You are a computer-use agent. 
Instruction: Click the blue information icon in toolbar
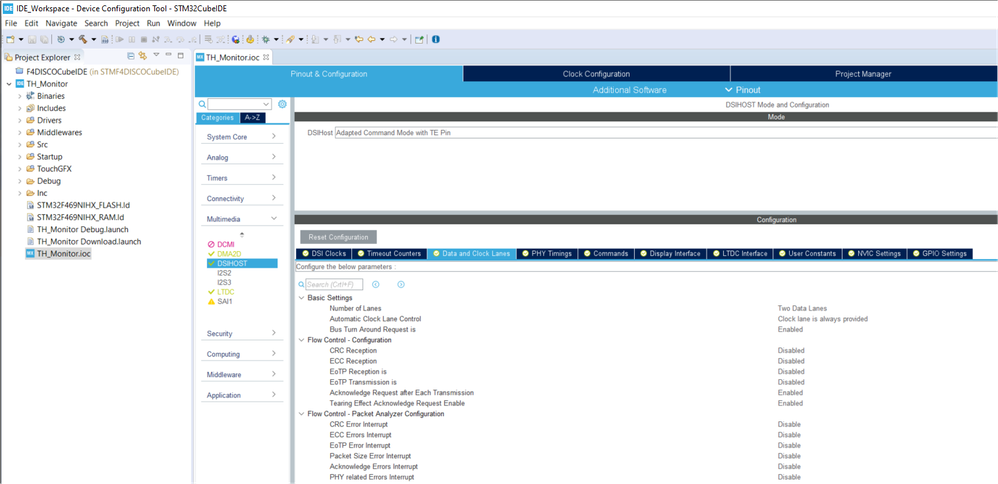click(436, 39)
